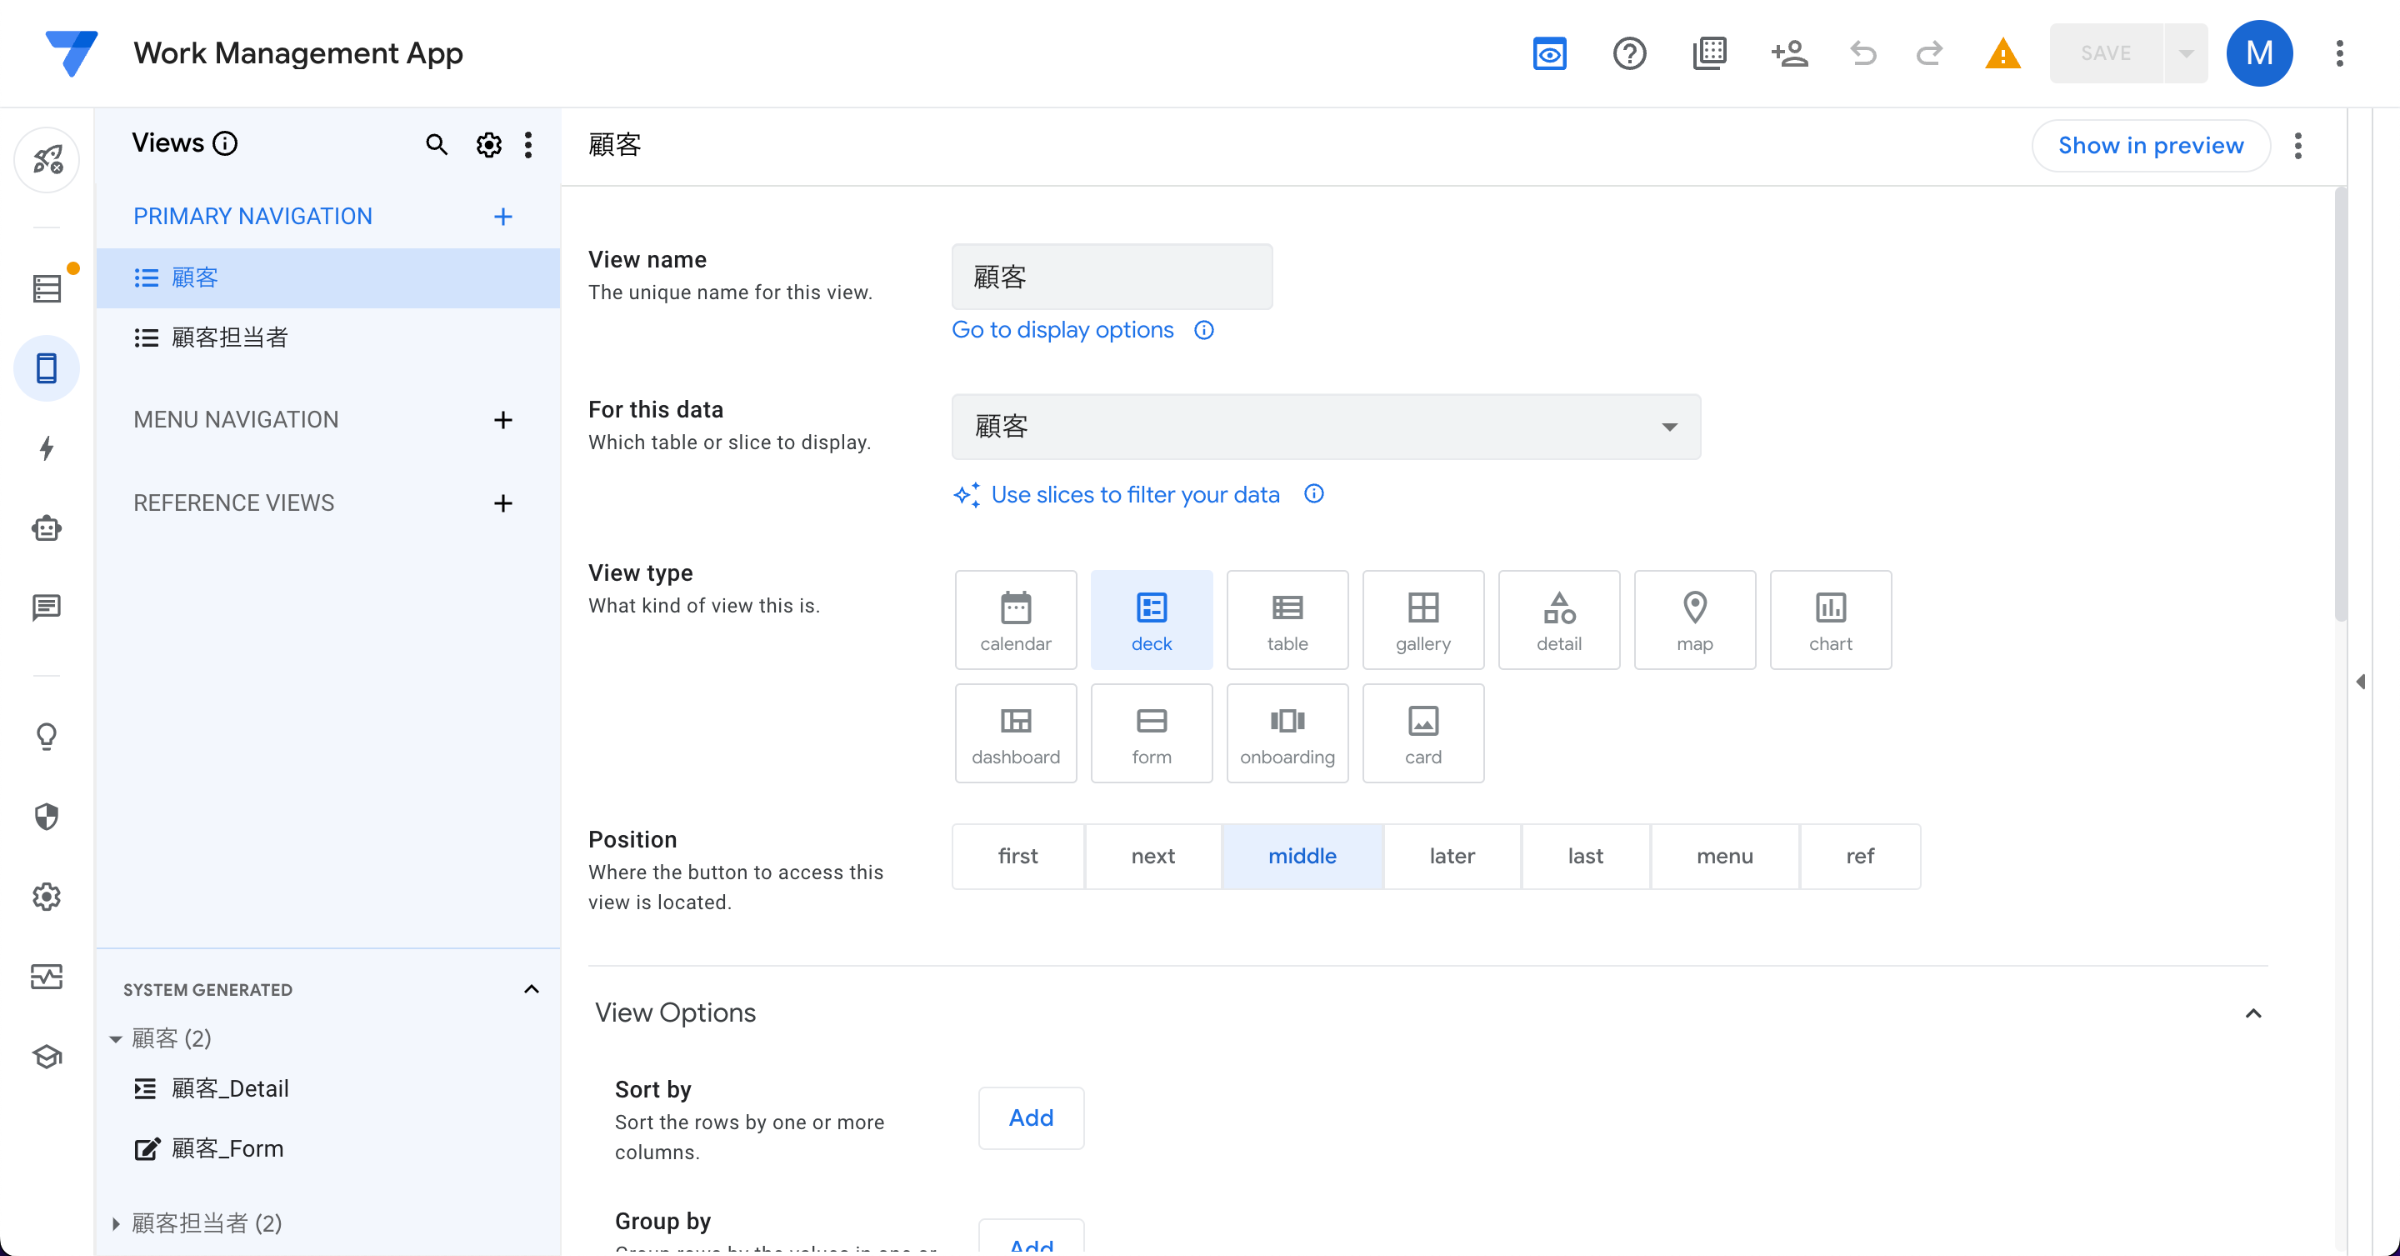Click the orange warning triangle icon
Screen dimensions: 2400x1256
[2002, 53]
